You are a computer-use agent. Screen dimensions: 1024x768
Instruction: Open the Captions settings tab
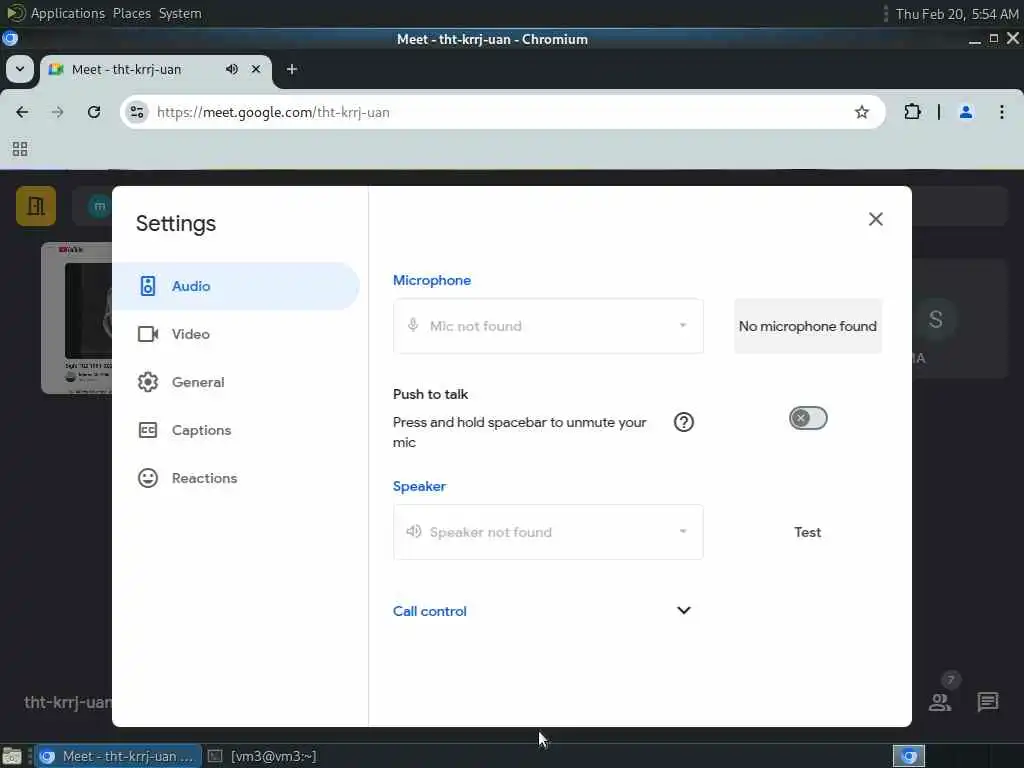coord(236,430)
